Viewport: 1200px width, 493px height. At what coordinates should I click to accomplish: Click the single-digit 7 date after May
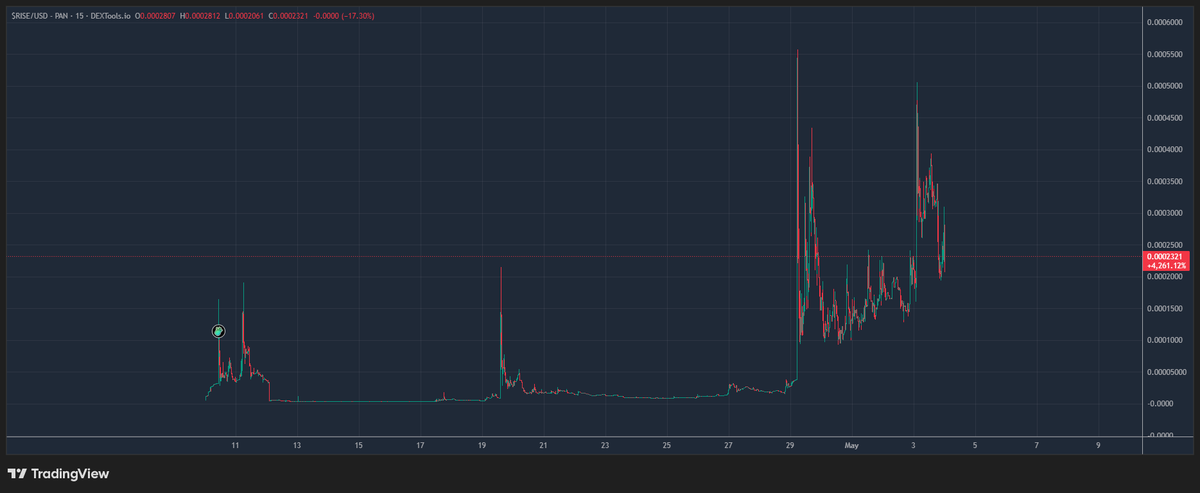tap(1037, 444)
